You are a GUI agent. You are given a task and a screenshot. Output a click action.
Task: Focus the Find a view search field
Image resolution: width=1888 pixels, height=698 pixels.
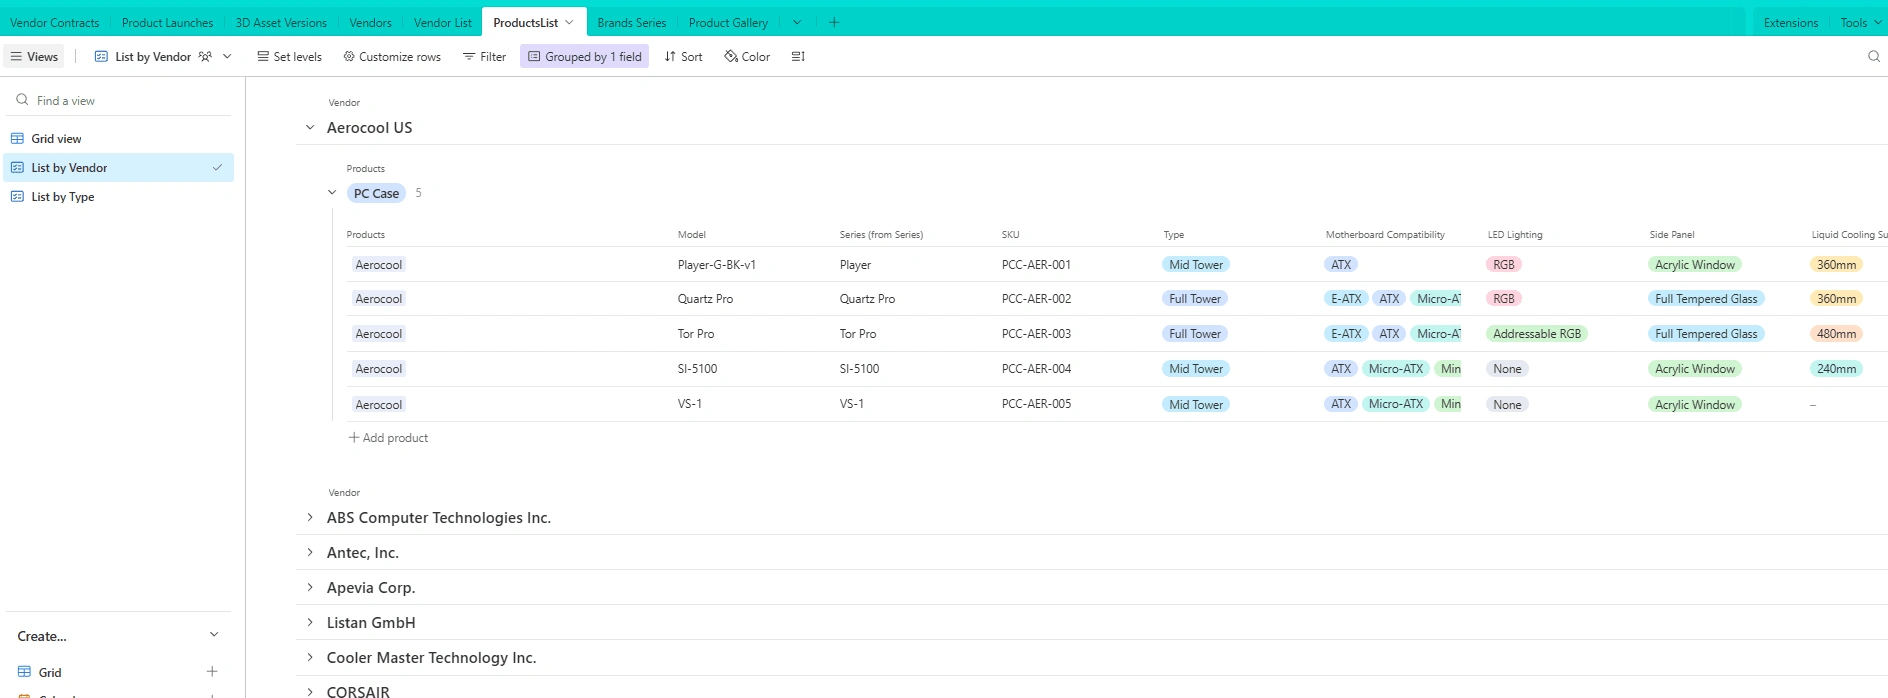click(120, 100)
